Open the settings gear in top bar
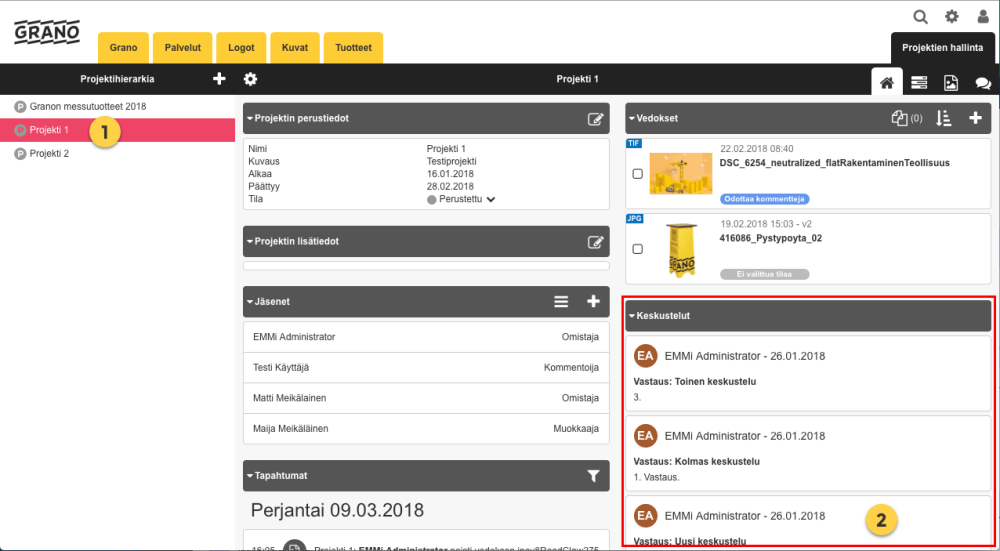The width and height of the screenshot is (1000, 551). coord(952,17)
